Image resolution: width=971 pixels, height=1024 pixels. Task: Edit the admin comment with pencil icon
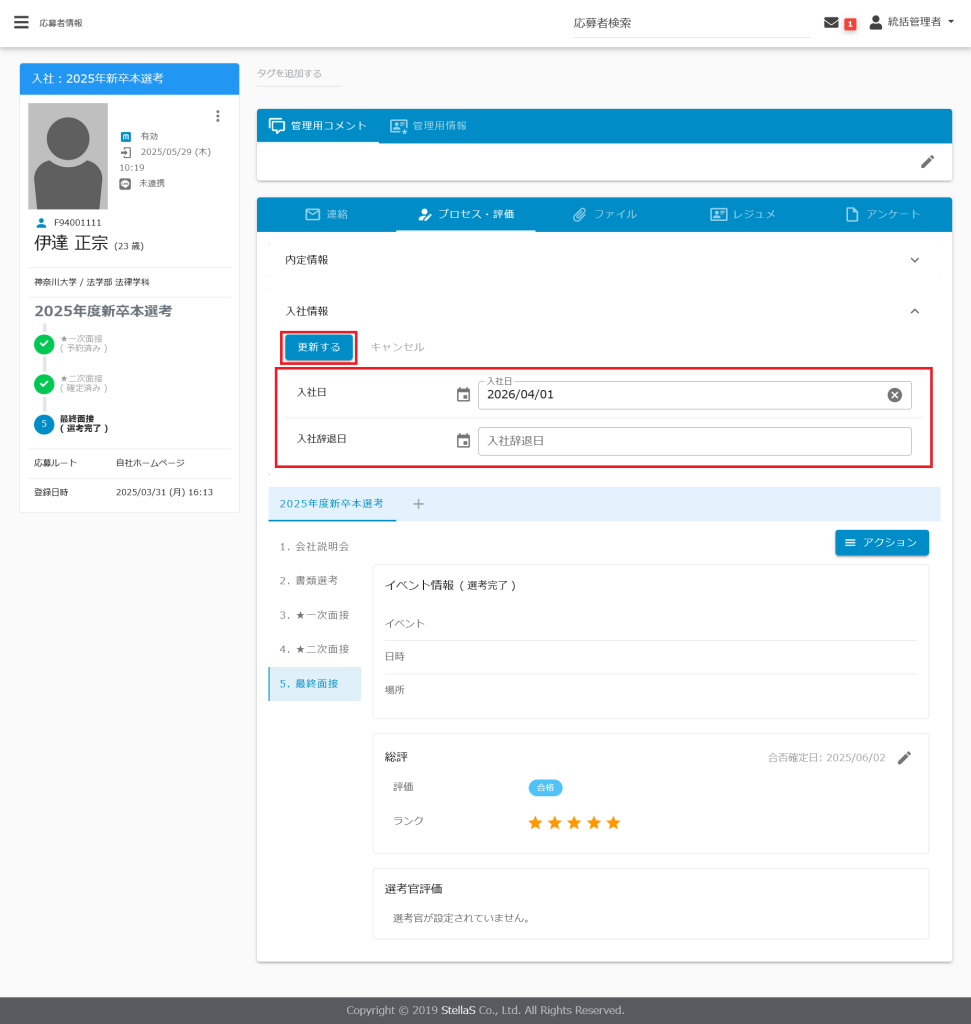[927, 162]
